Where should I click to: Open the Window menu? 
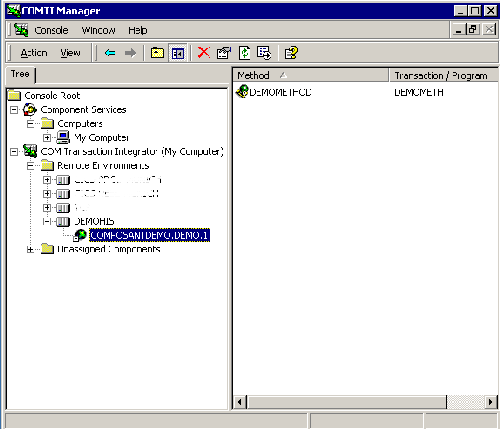click(x=99, y=30)
